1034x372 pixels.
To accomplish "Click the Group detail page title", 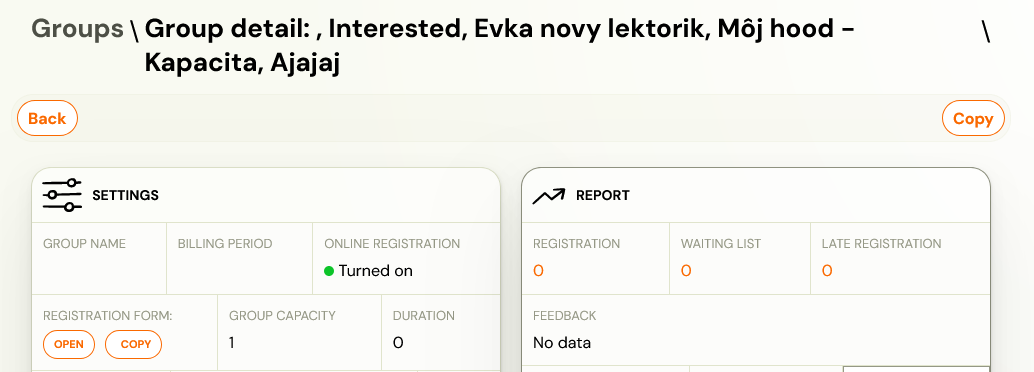I will coord(500,46).
